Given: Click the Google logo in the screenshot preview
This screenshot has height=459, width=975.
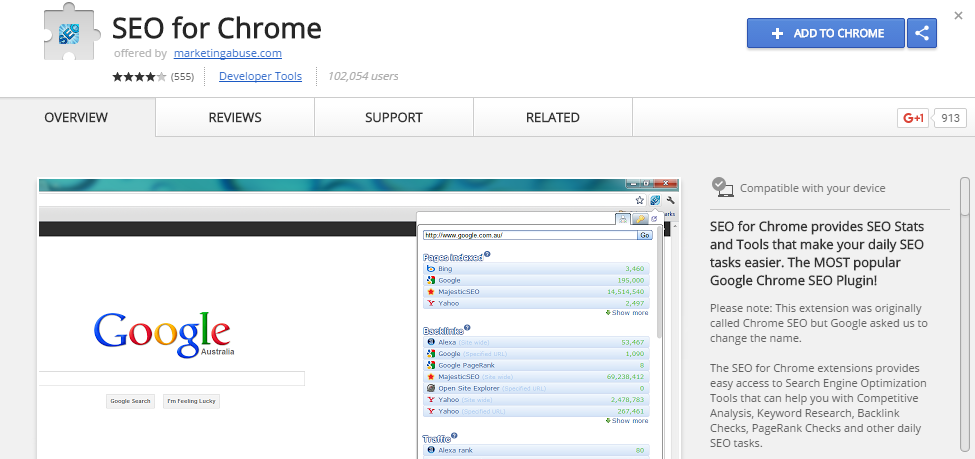Looking at the screenshot, I should (161, 332).
